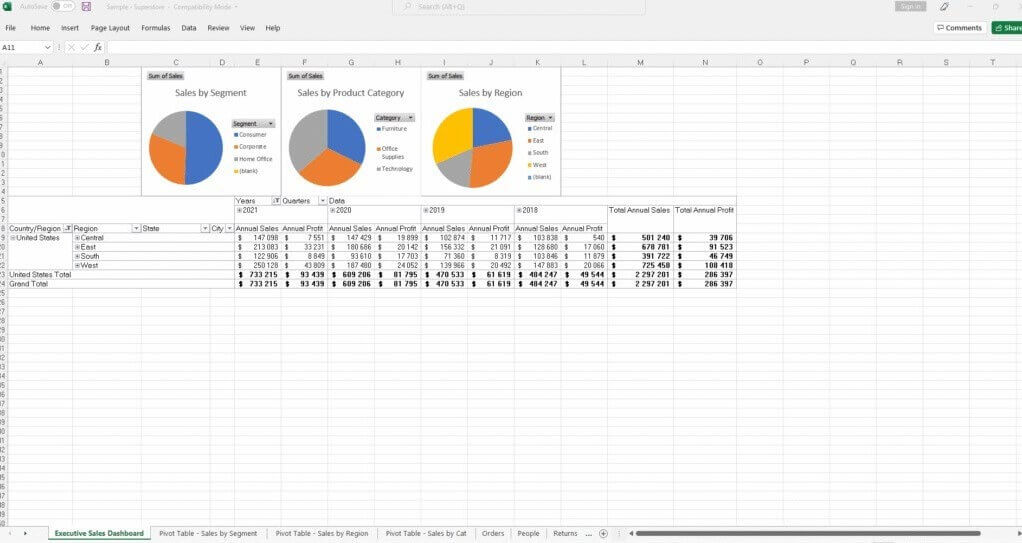Click the Cancel entry X icon

coord(72,47)
